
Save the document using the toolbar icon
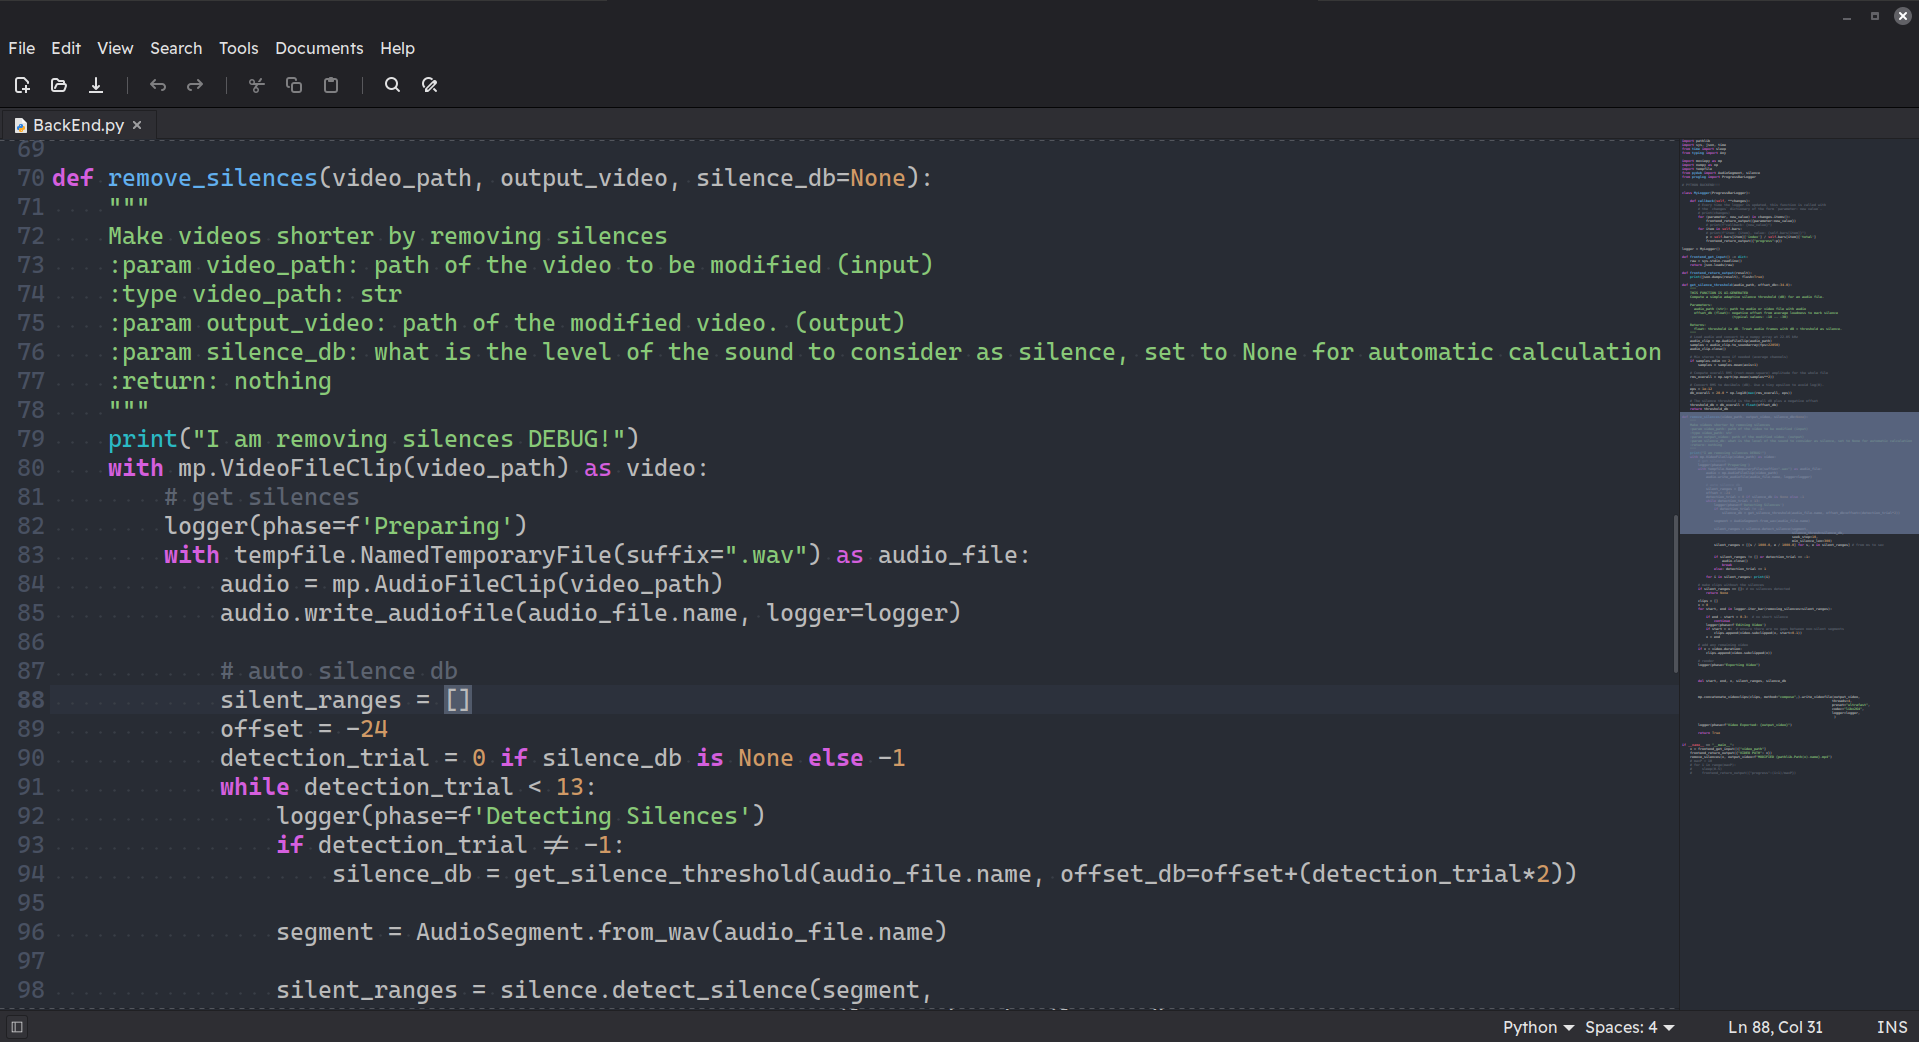point(96,85)
